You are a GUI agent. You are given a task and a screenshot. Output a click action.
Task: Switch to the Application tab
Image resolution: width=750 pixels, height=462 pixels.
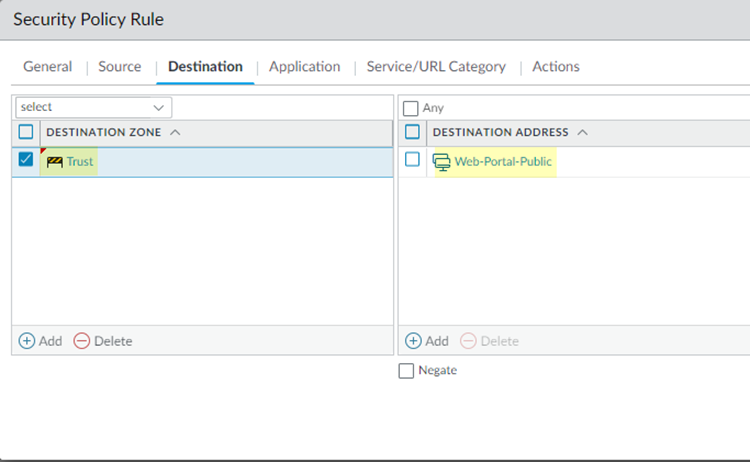tap(304, 67)
